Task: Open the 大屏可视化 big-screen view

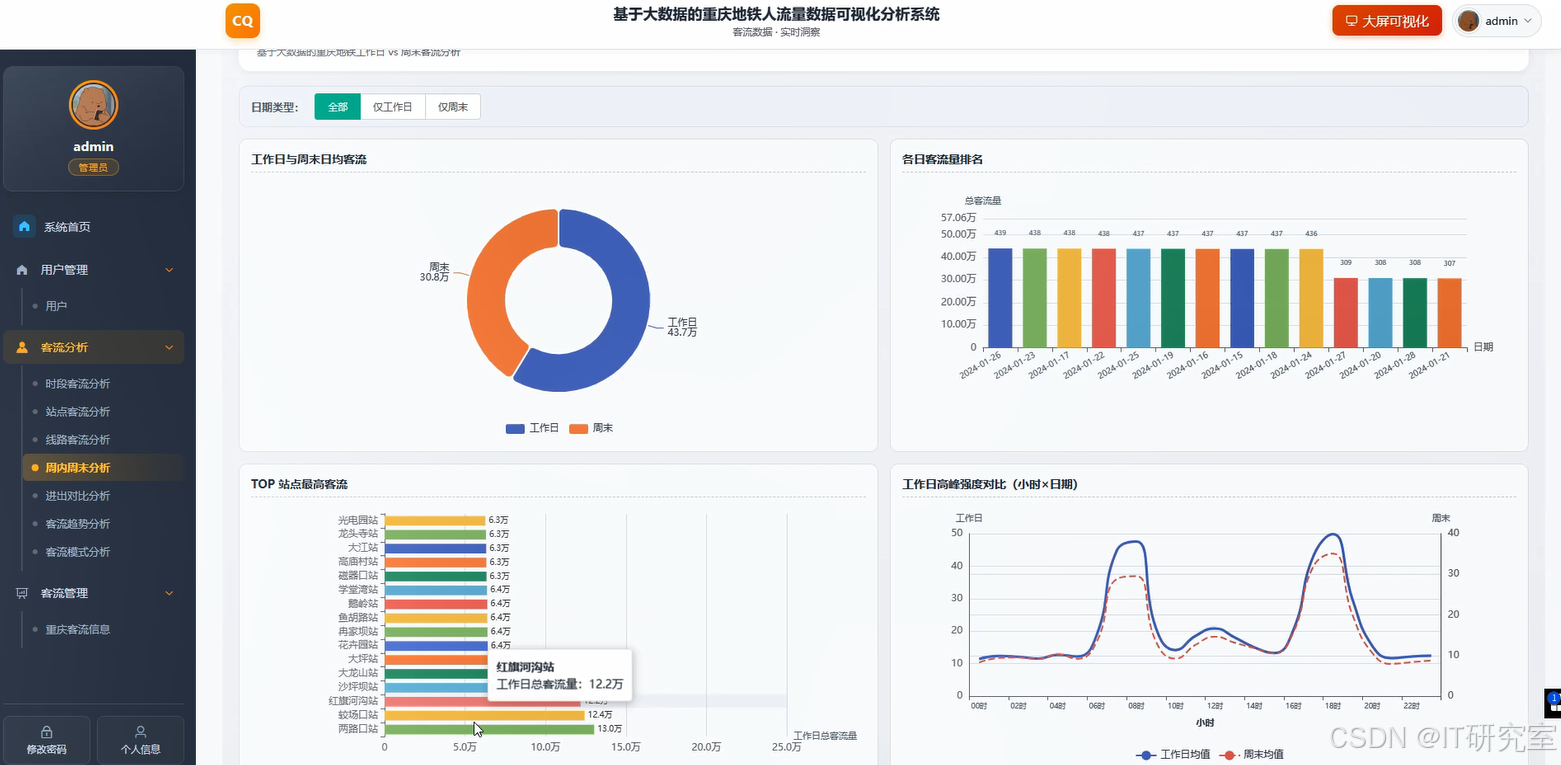Action: pyautogui.click(x=1386, y=21)
